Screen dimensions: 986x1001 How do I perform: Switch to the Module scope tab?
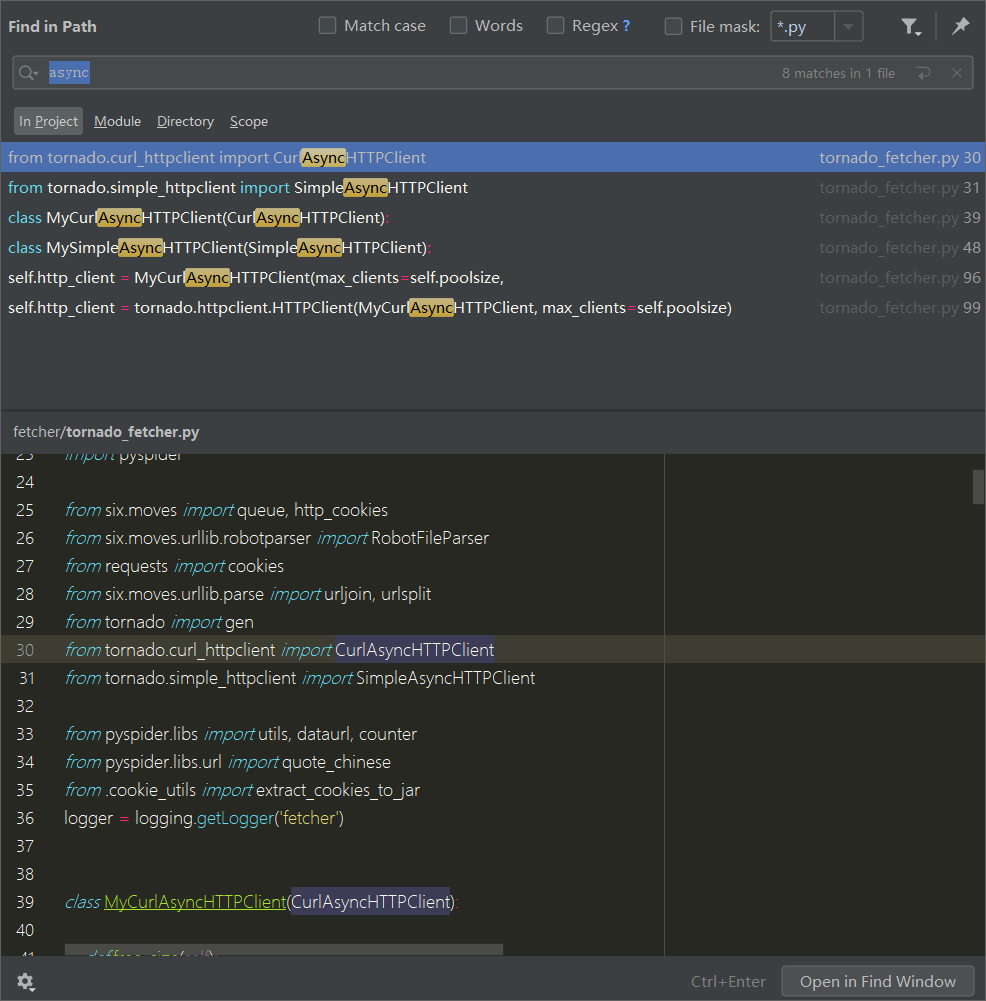(x=117, y=121)
